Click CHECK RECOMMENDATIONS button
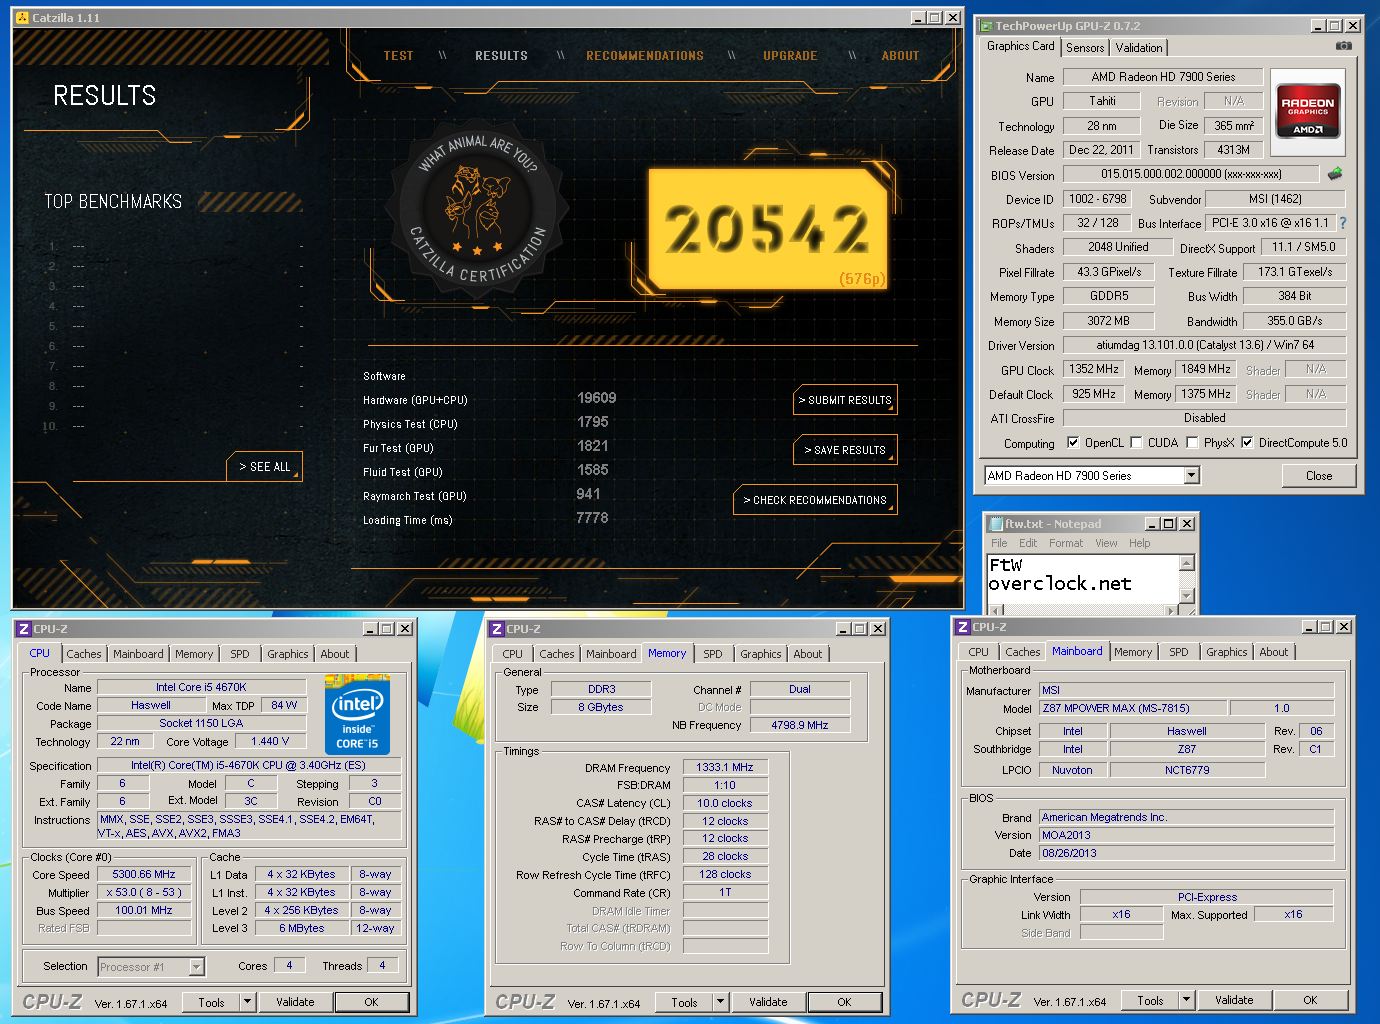The height and width of the screenshot is (1024, 1380). point(815,500)
